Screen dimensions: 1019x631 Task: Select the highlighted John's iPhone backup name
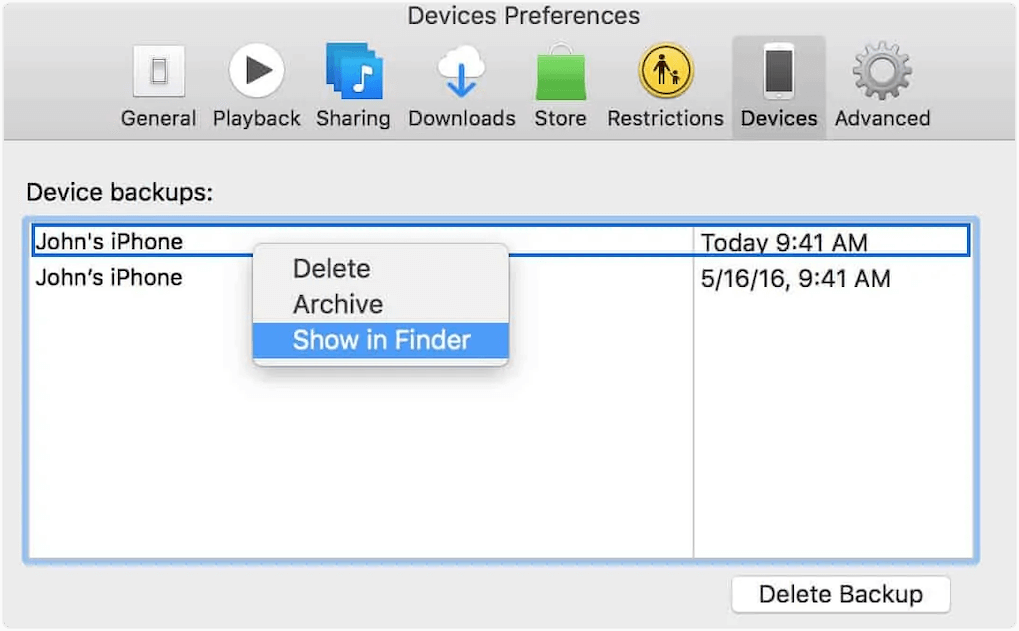tap(109, 242)
